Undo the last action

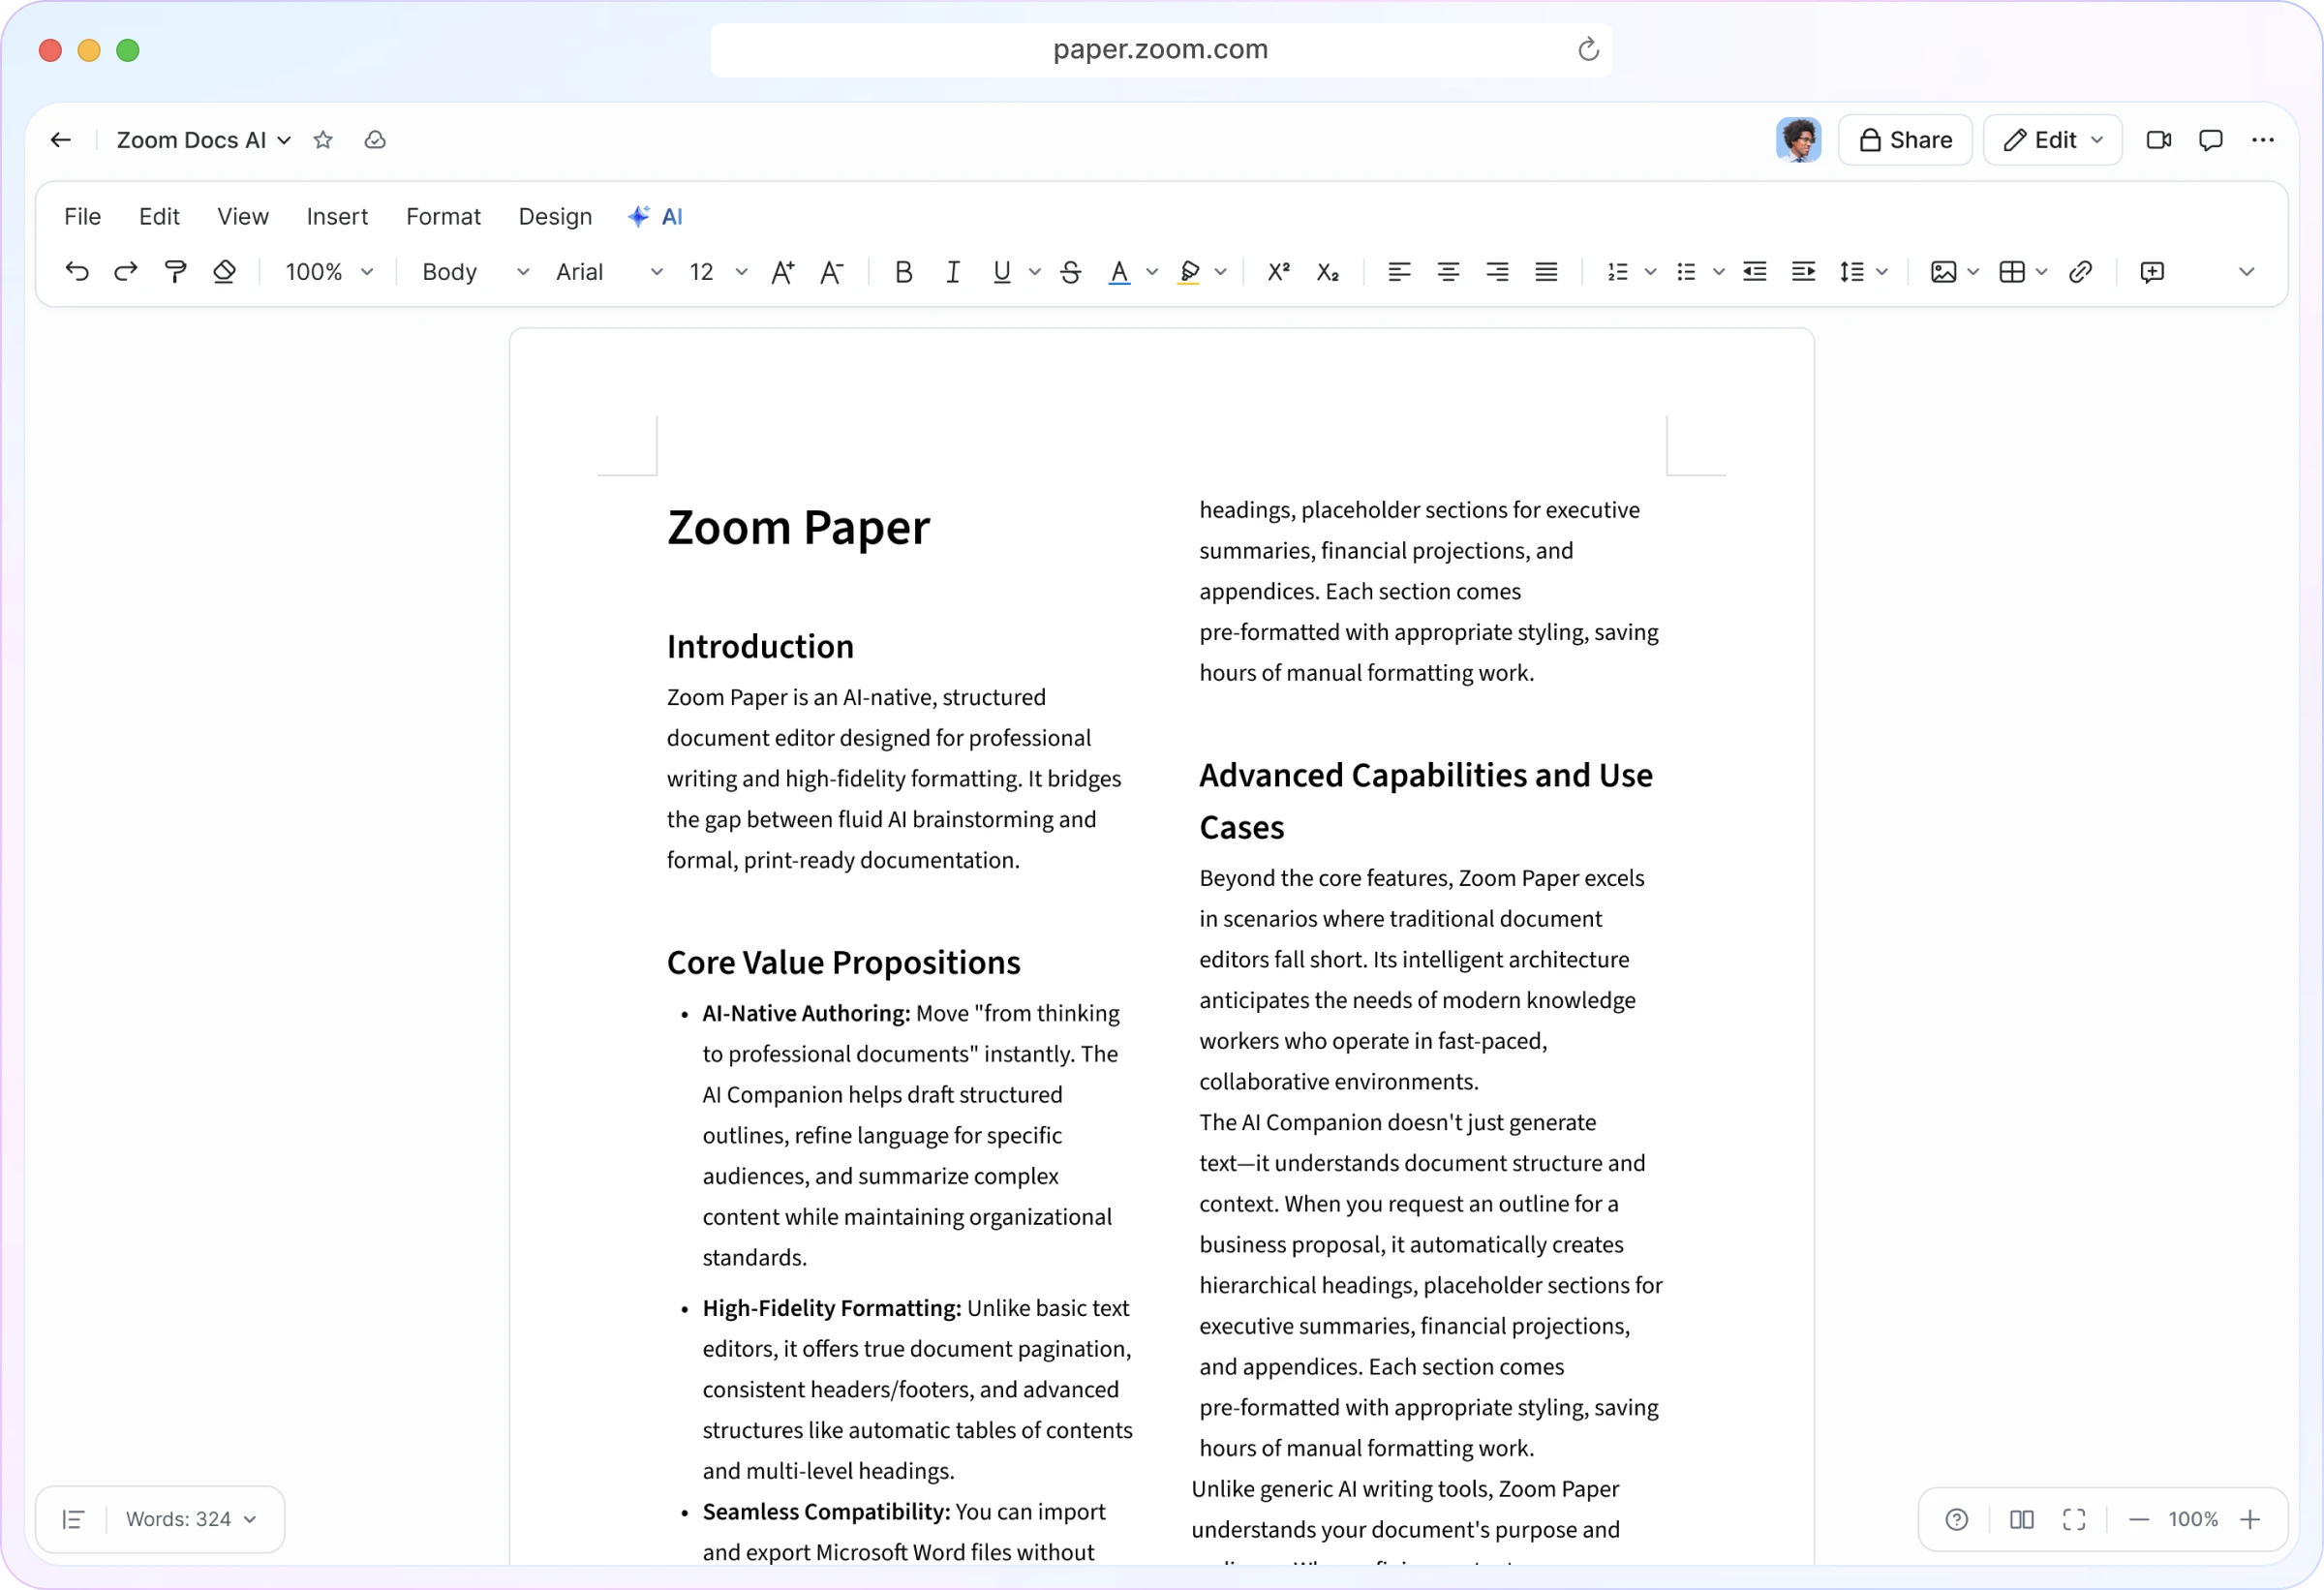click(x=77, y=272)
